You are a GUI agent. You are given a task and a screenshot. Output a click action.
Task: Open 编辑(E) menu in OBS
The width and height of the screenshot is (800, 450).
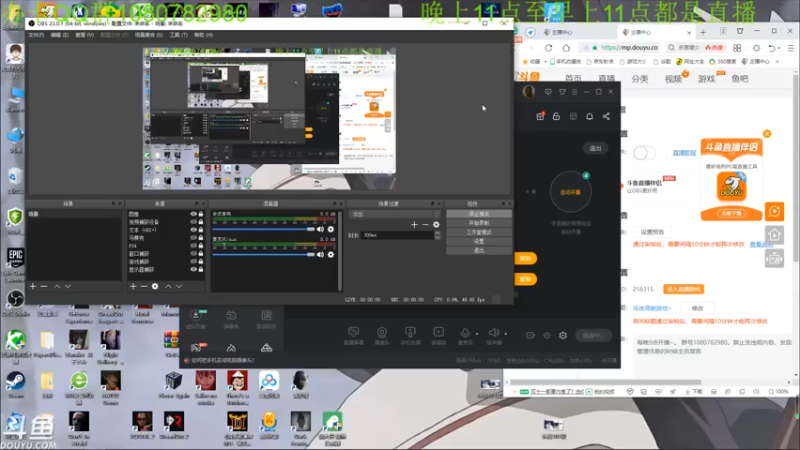[x=59, y=35]
